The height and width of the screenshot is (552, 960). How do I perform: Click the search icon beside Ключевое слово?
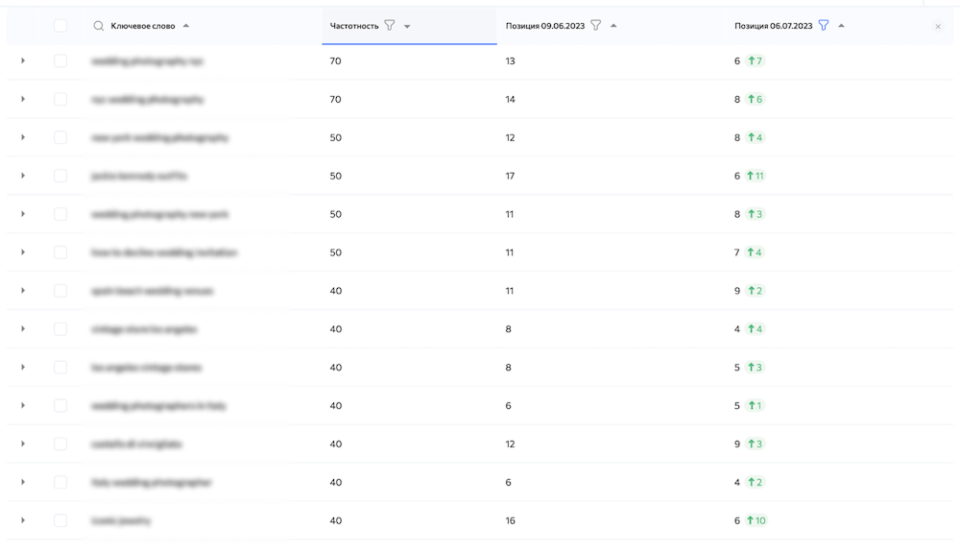[98, 26]
